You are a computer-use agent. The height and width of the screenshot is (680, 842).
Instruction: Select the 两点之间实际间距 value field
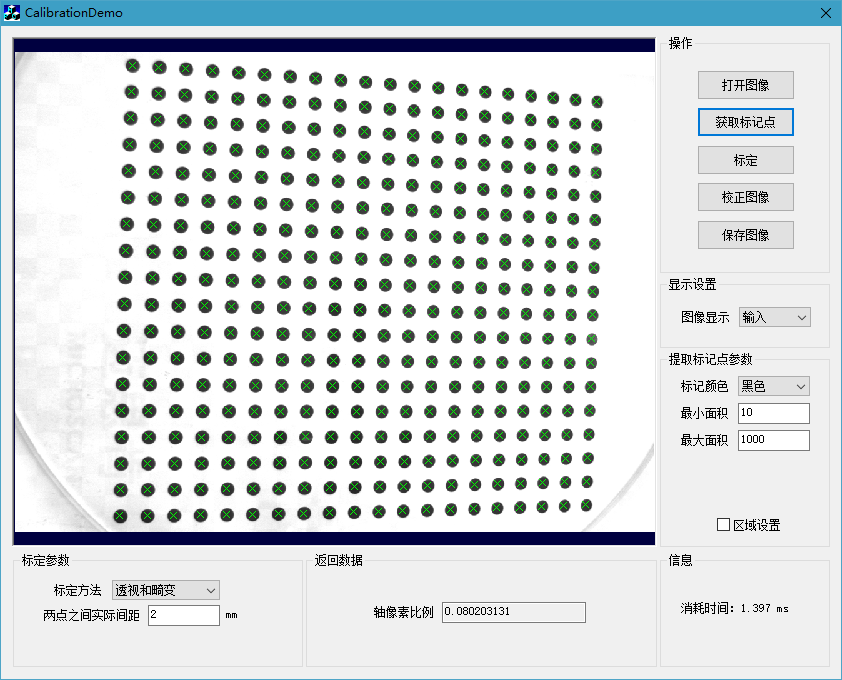184,615
